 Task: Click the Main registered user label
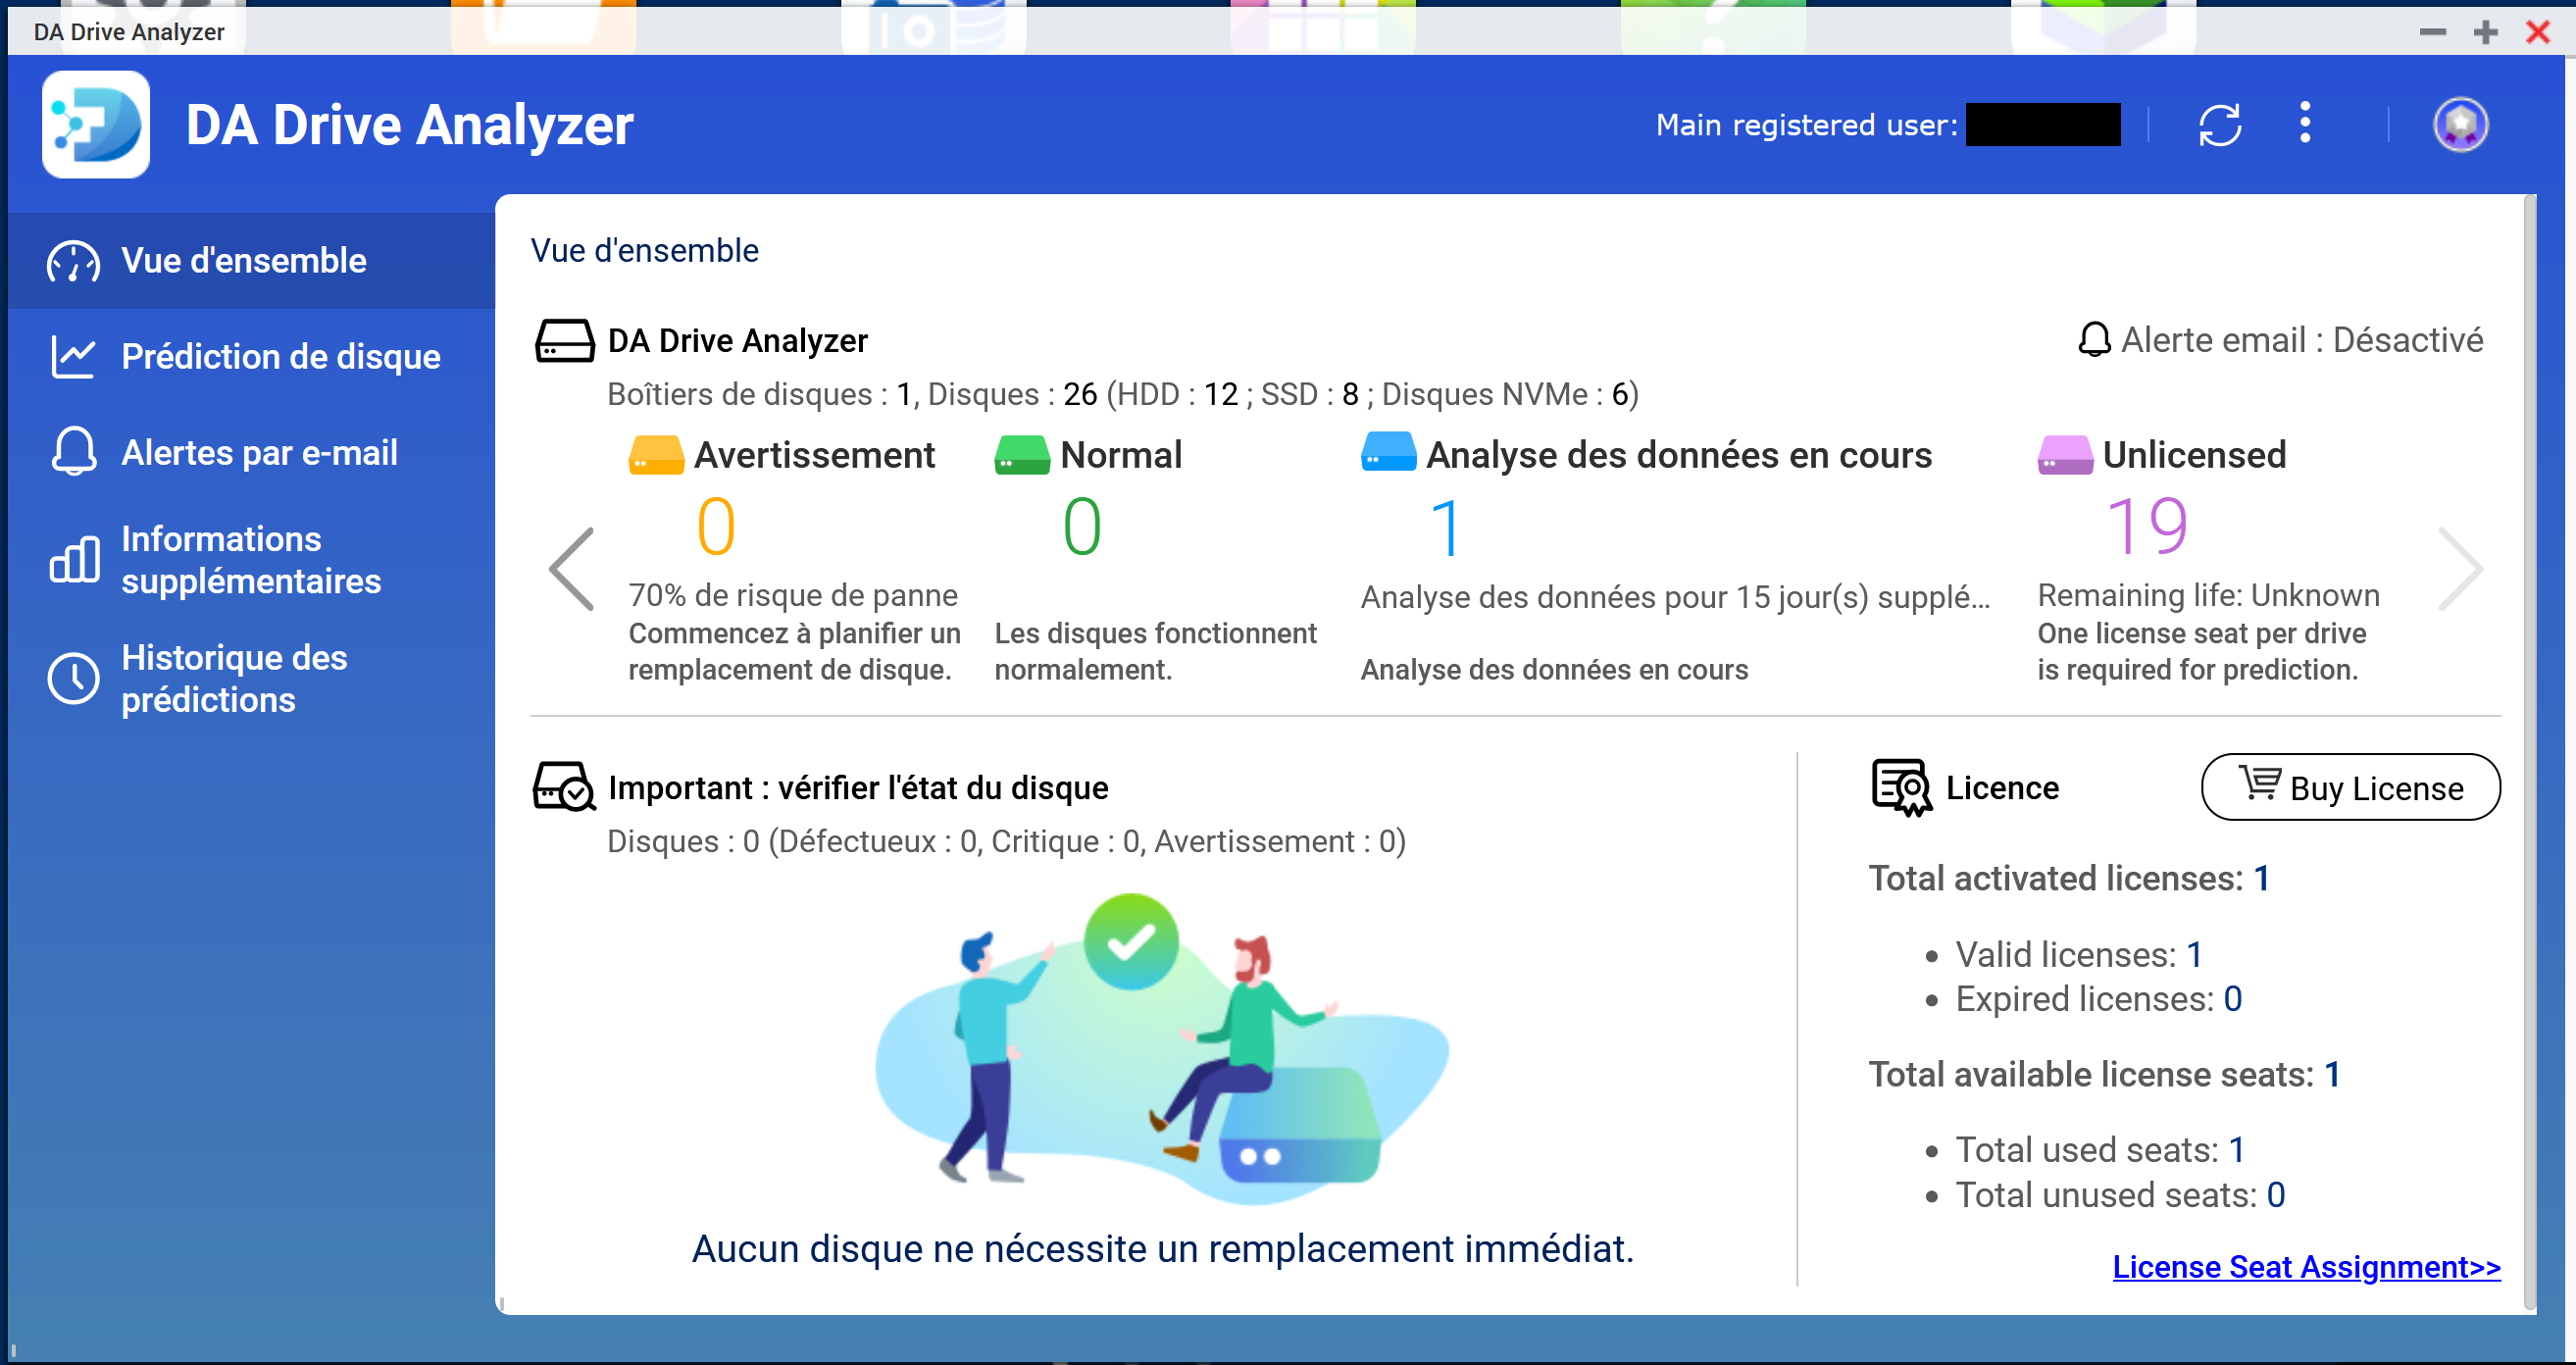[x=1806, y=125]
